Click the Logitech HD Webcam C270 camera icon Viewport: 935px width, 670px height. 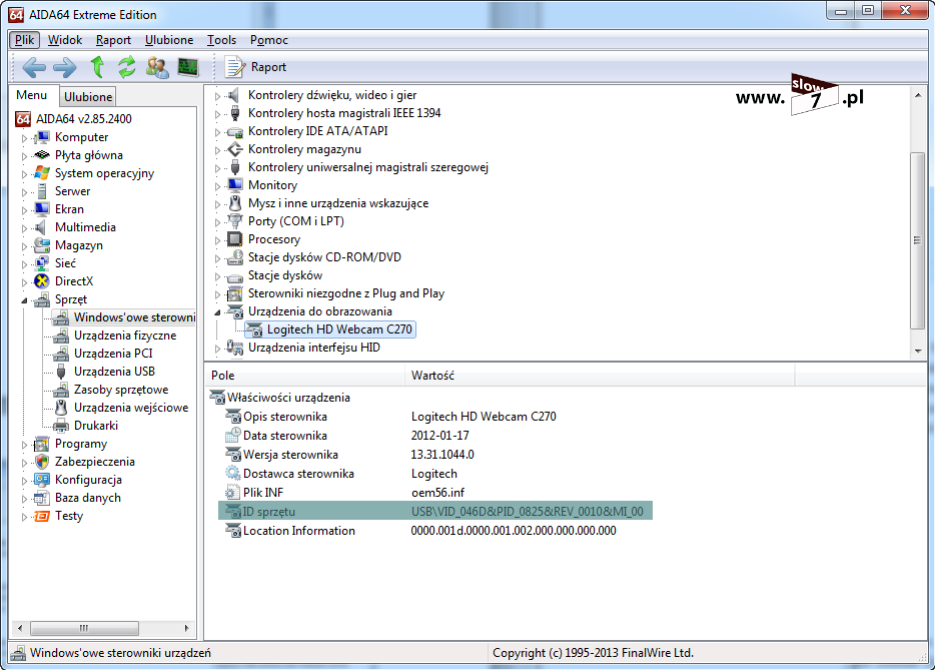pyautogui.click(x=254, y=330)
